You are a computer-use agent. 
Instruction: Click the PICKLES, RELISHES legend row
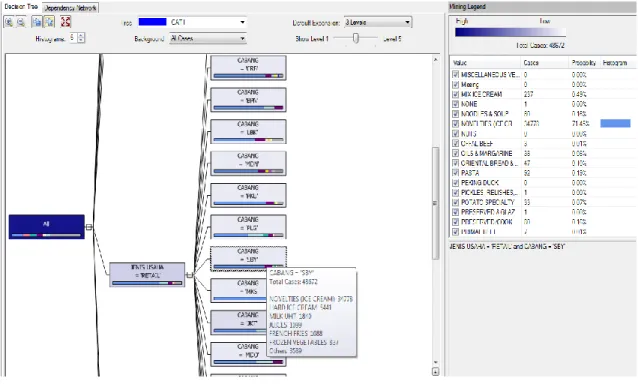542,192
